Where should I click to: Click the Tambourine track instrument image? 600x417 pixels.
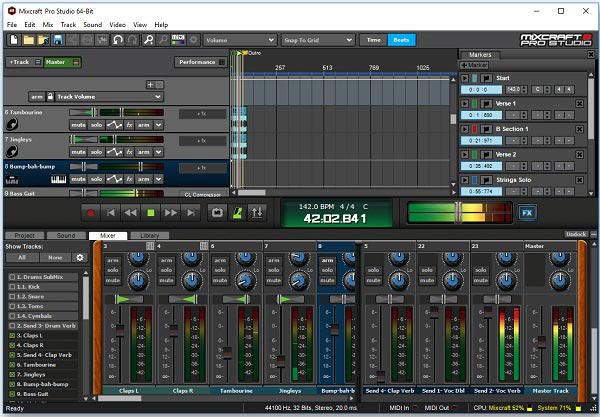tap(12, 124)
